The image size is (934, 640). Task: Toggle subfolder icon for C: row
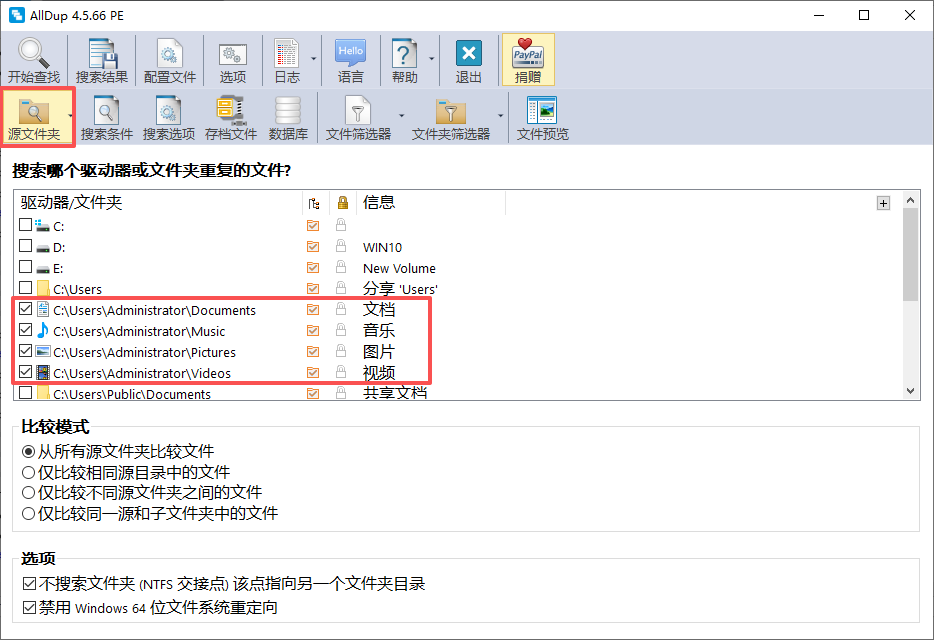pyautogui.click(x=313, y=225)
